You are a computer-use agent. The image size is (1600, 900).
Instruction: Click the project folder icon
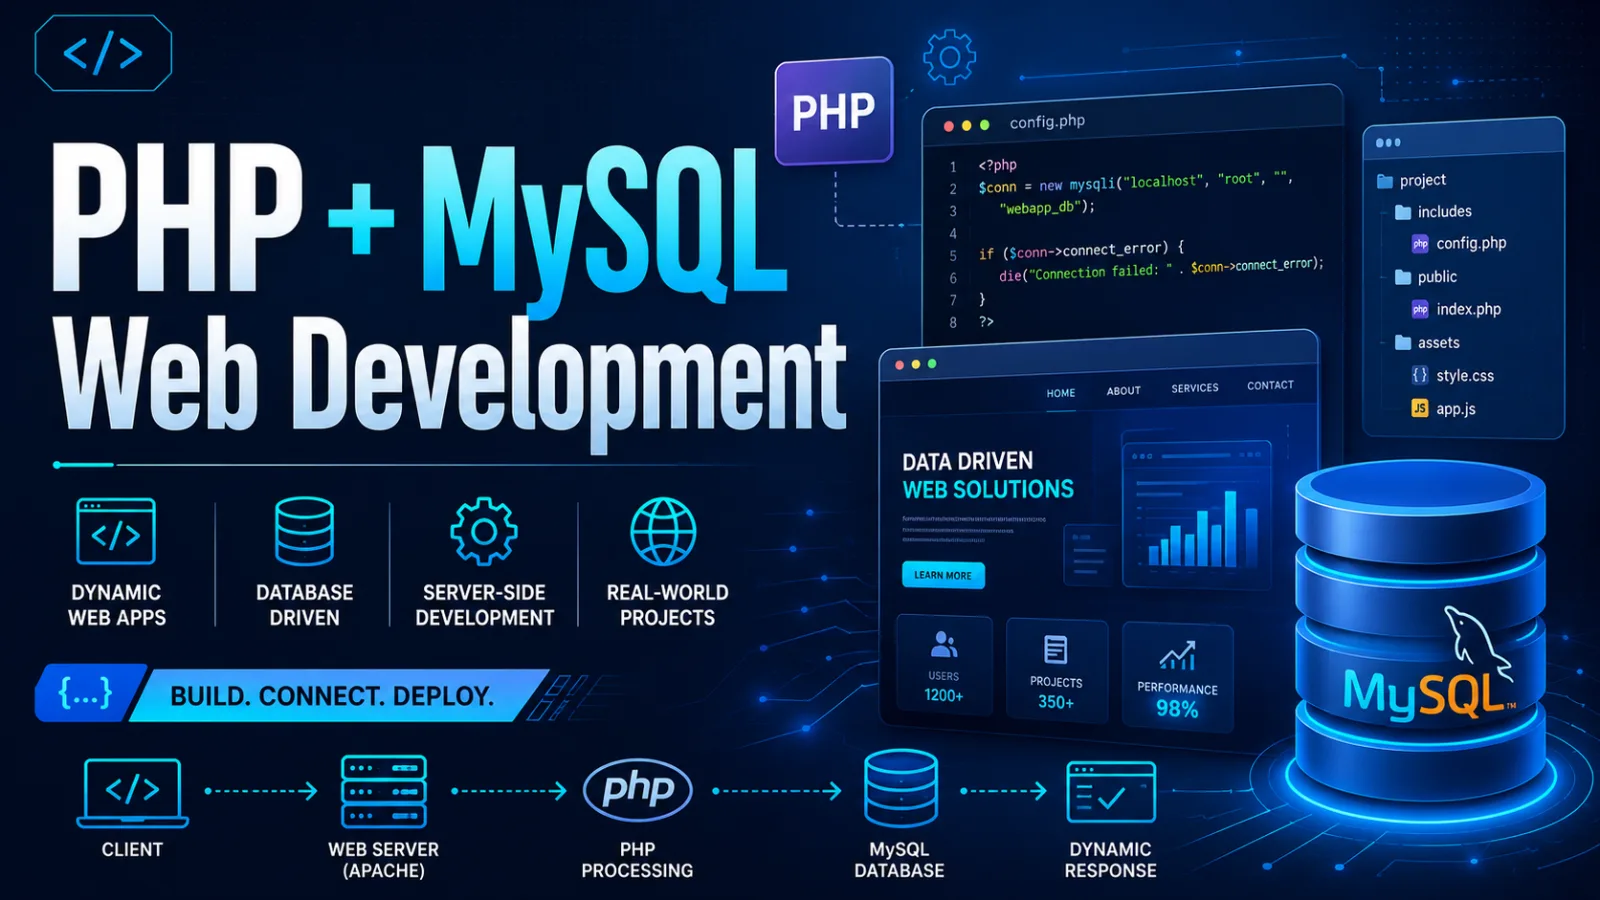[1385, 181]
